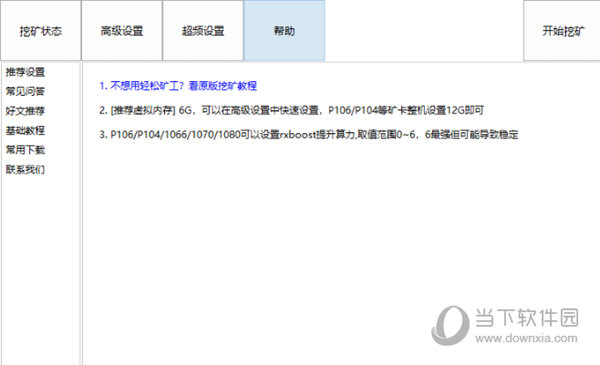
Task: Open 常见问答 in the sidebar
Action: [25, 91]
